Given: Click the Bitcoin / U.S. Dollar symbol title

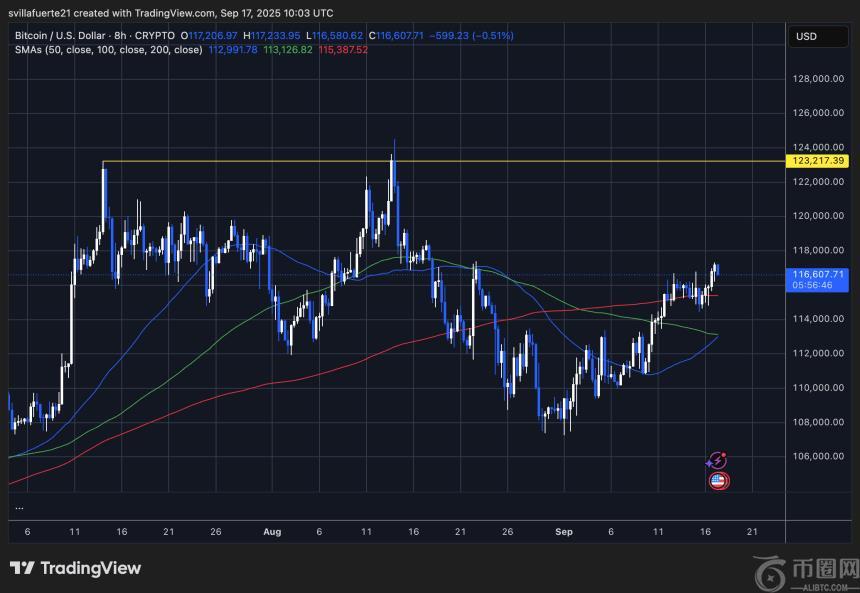Looking at the screenshot, I should (x=63, y=35).
